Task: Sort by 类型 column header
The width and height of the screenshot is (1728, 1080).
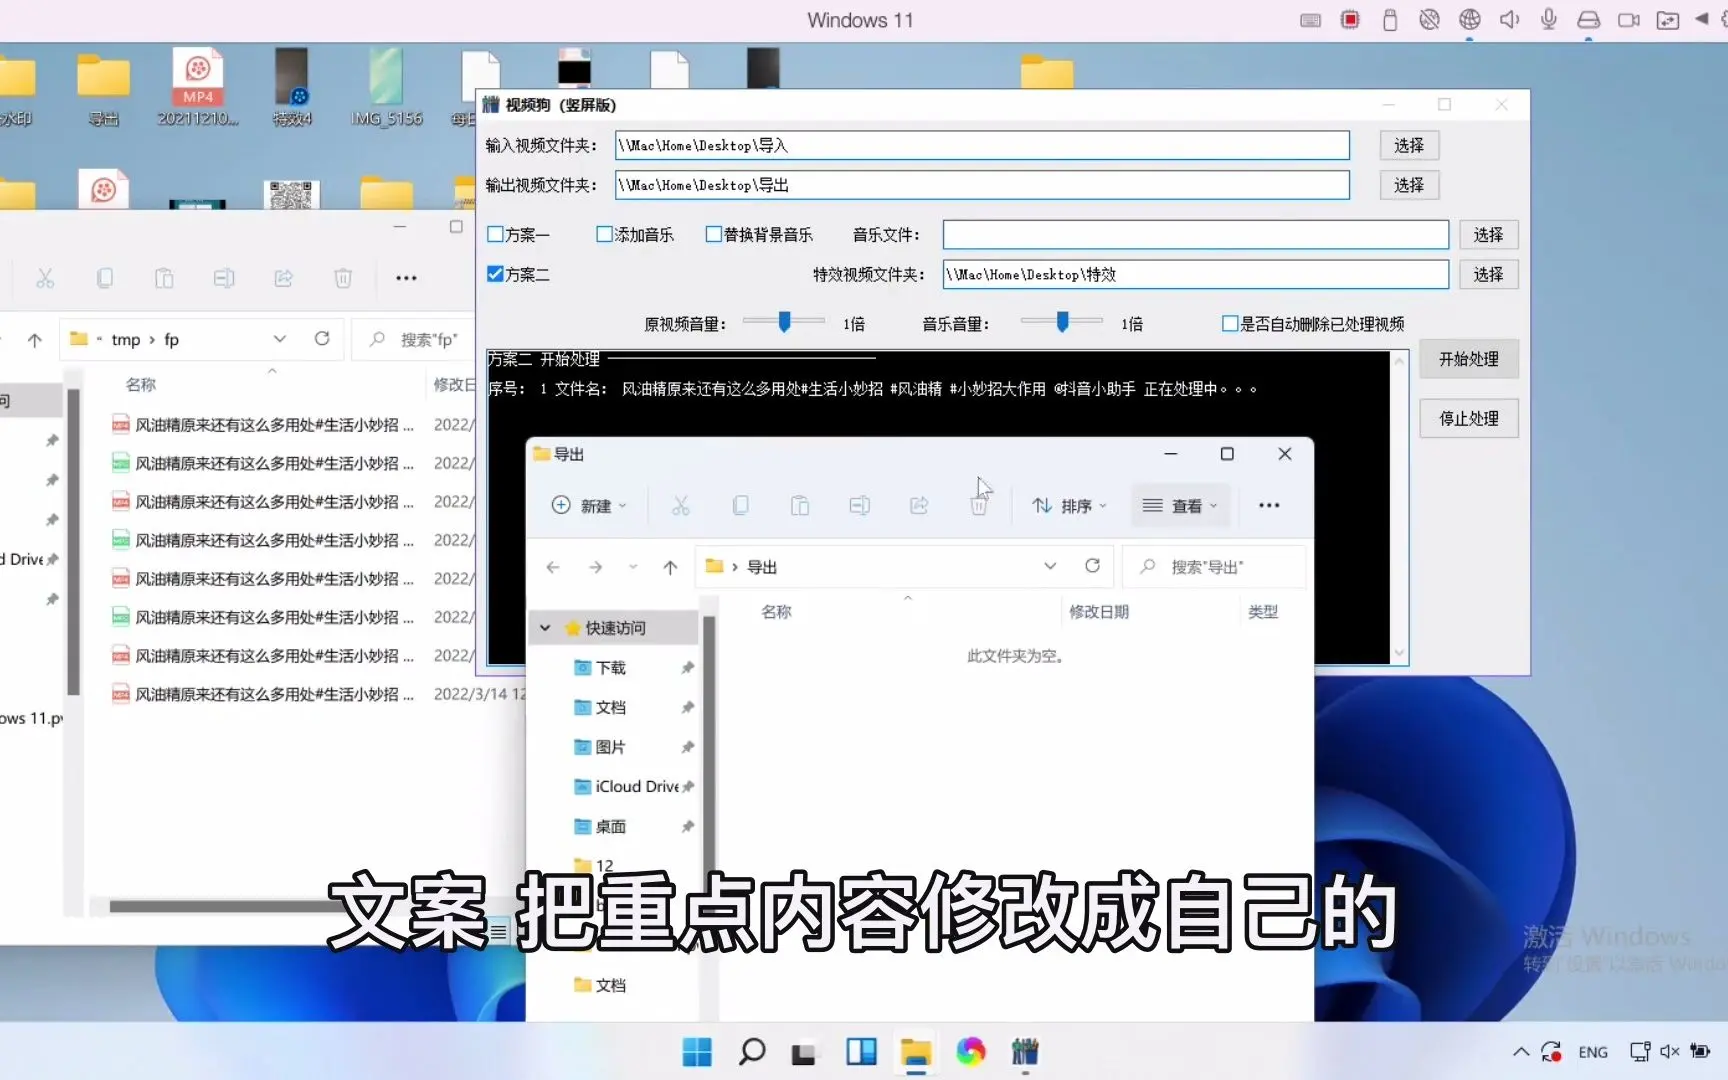Action: click(x=1263, y=612)
